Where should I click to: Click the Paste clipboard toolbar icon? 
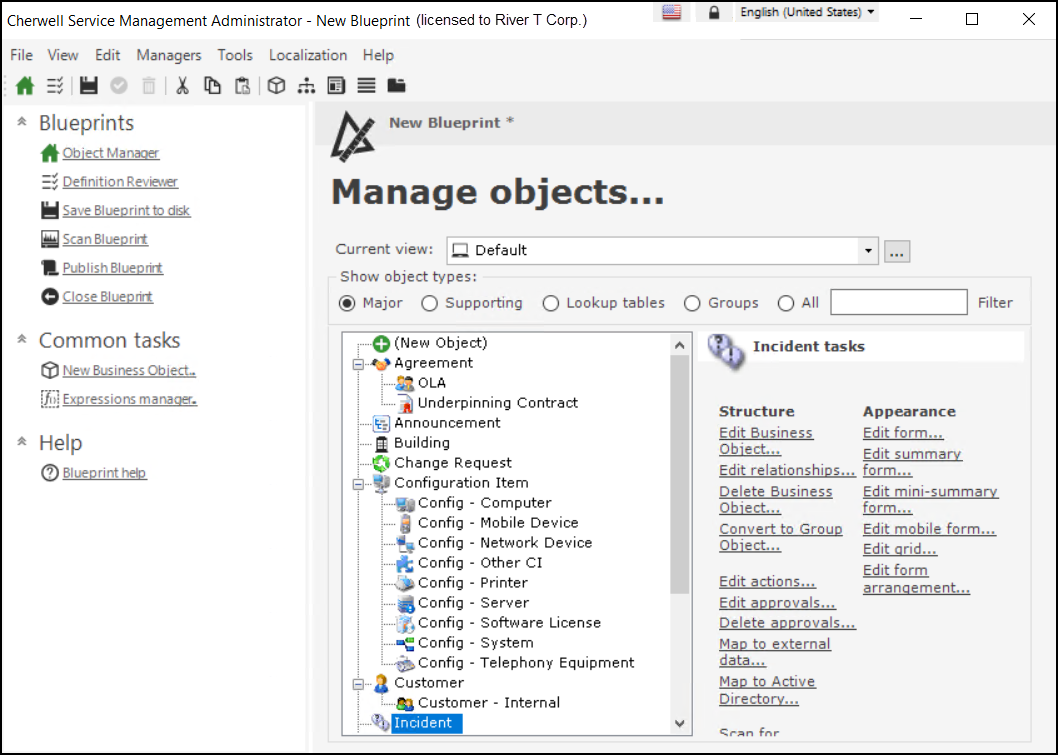[242, 86]
